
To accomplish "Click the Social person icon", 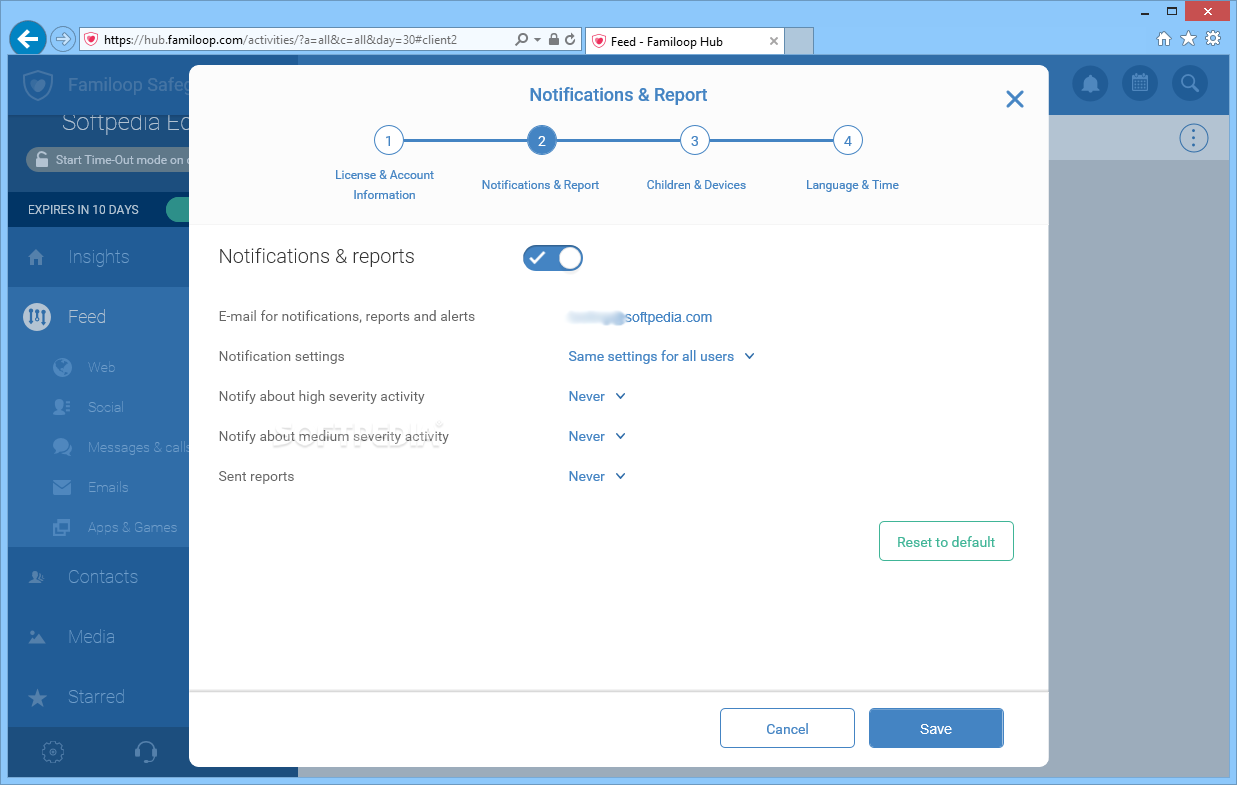I will [62, 407].
